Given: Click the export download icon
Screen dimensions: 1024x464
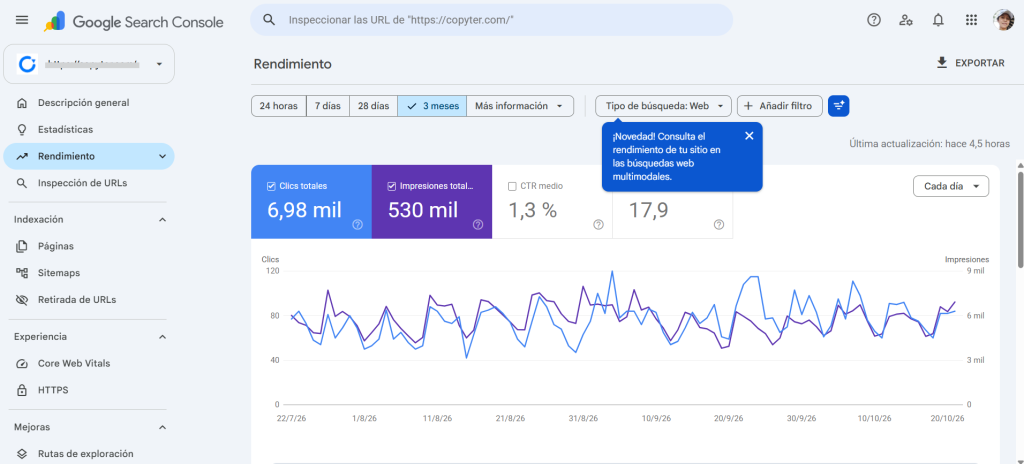Looking at the screenshot, I should (x=942, y=63).
